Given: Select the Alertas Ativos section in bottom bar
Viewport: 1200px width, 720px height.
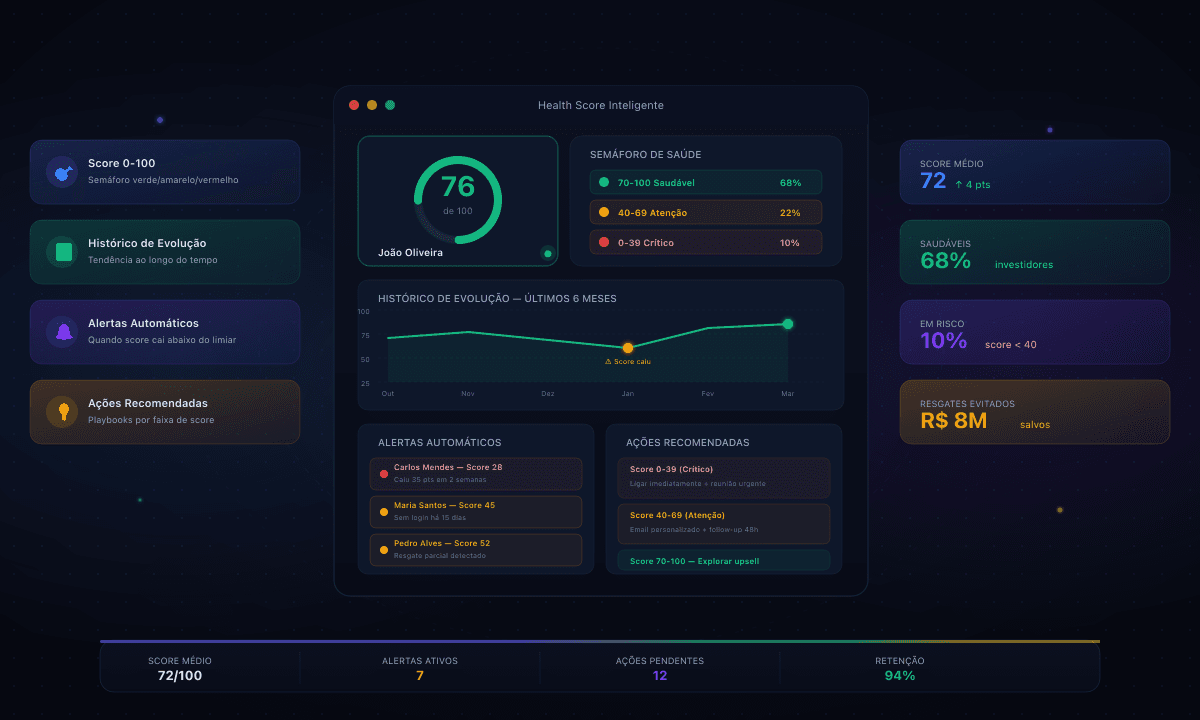Looking at the screenshot, I should pos(420,667).
